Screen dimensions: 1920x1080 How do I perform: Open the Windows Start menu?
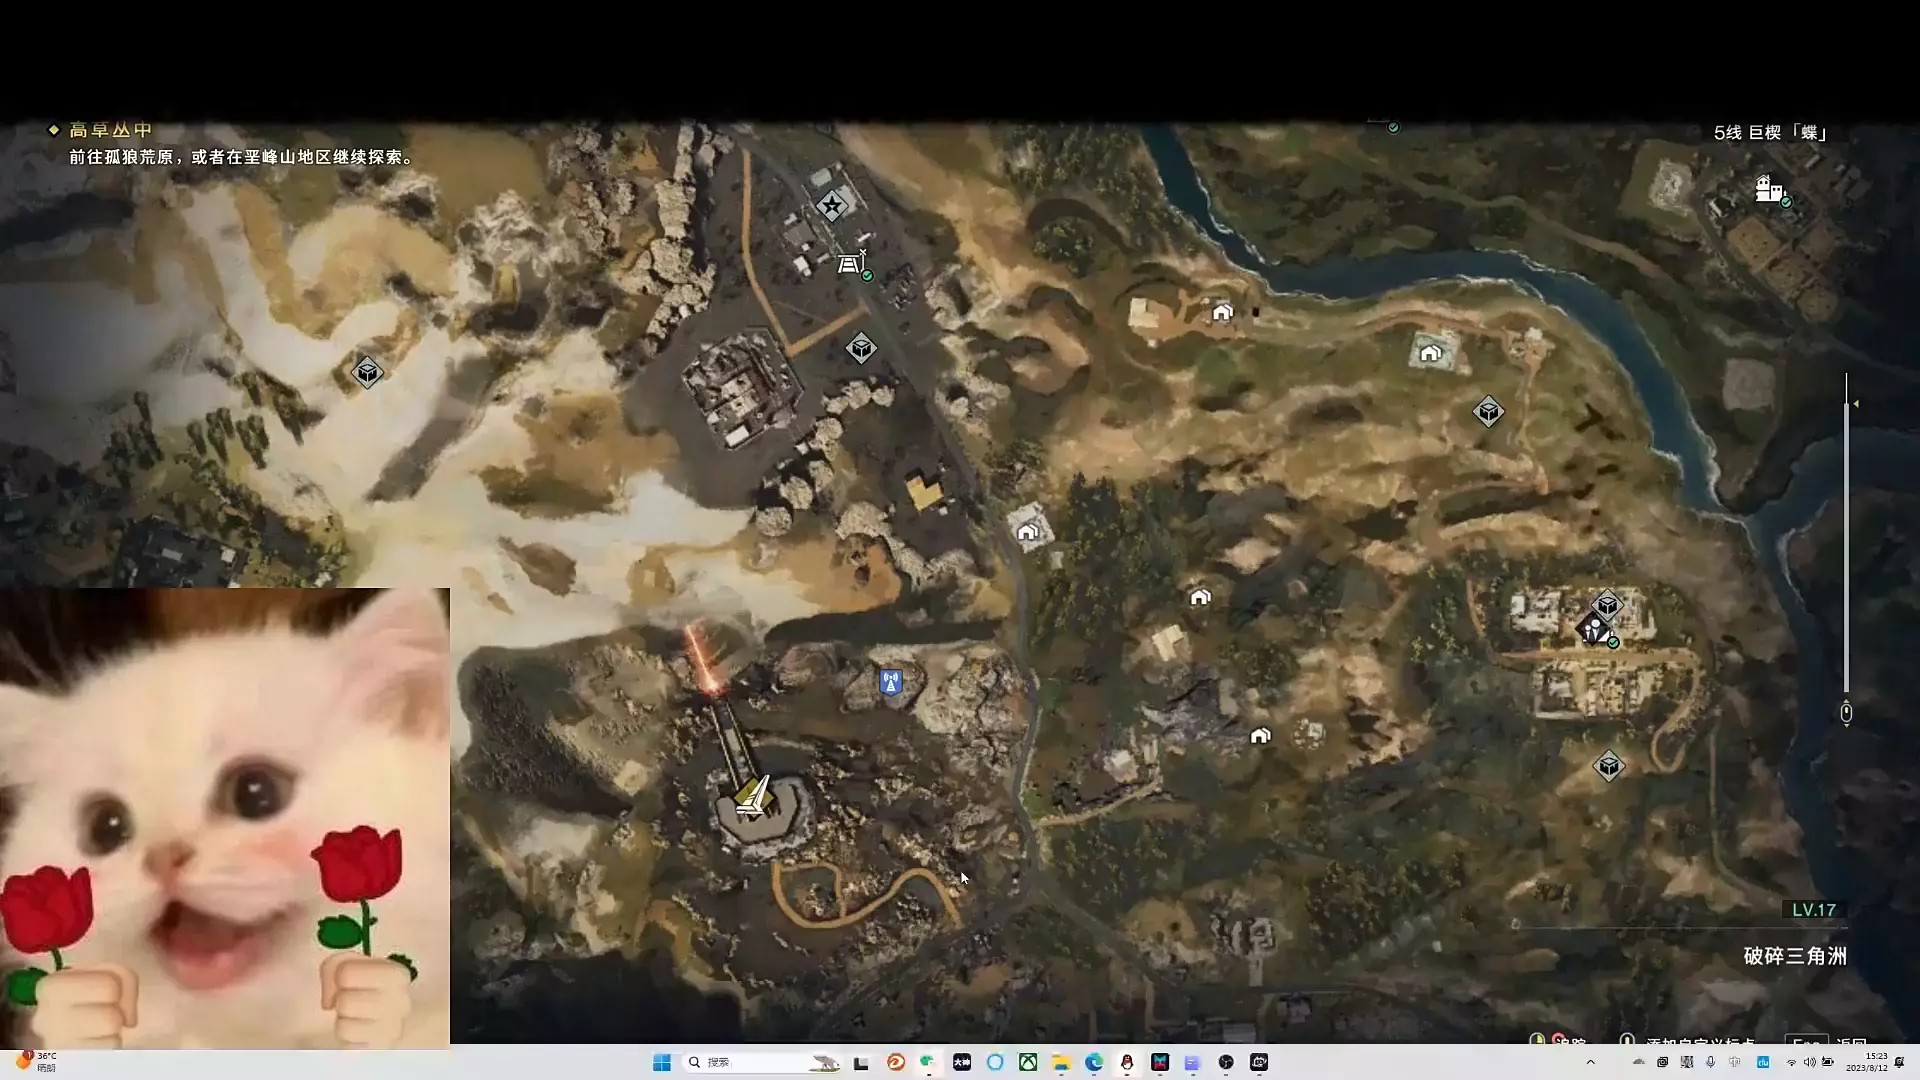tap(661, 1062)
